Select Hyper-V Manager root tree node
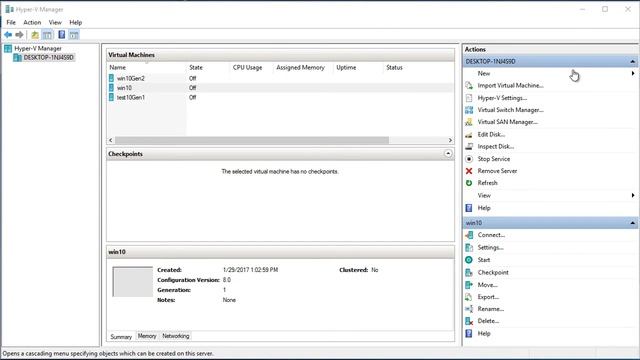 pos(38,48)
